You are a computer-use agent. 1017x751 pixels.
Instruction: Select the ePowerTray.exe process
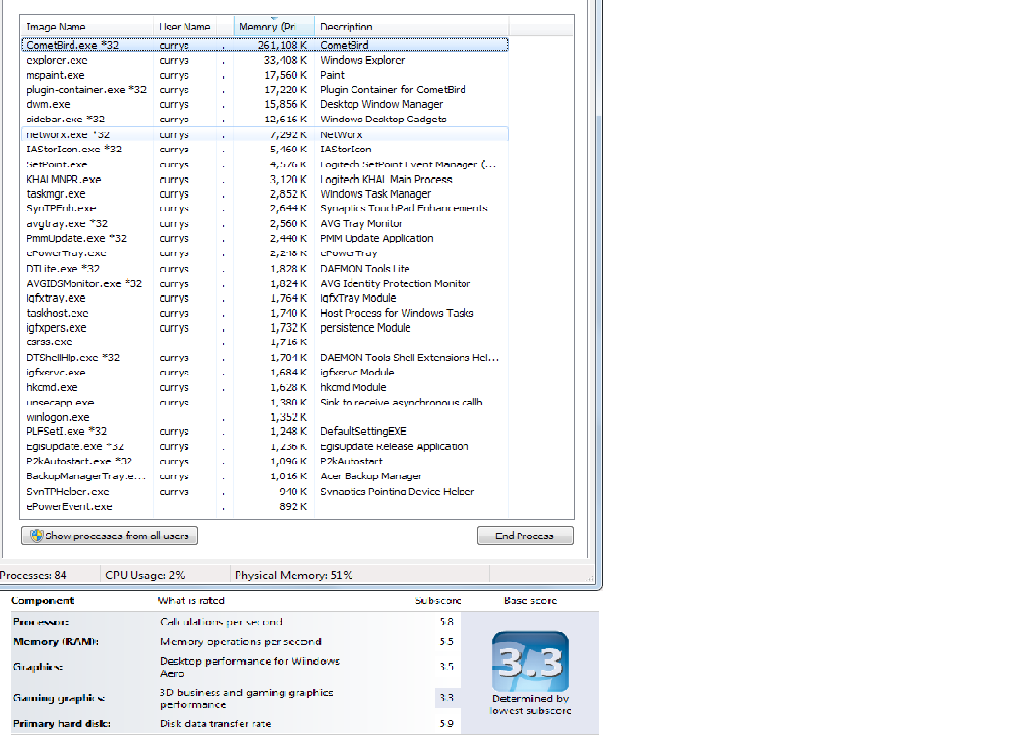pos(265,253)
